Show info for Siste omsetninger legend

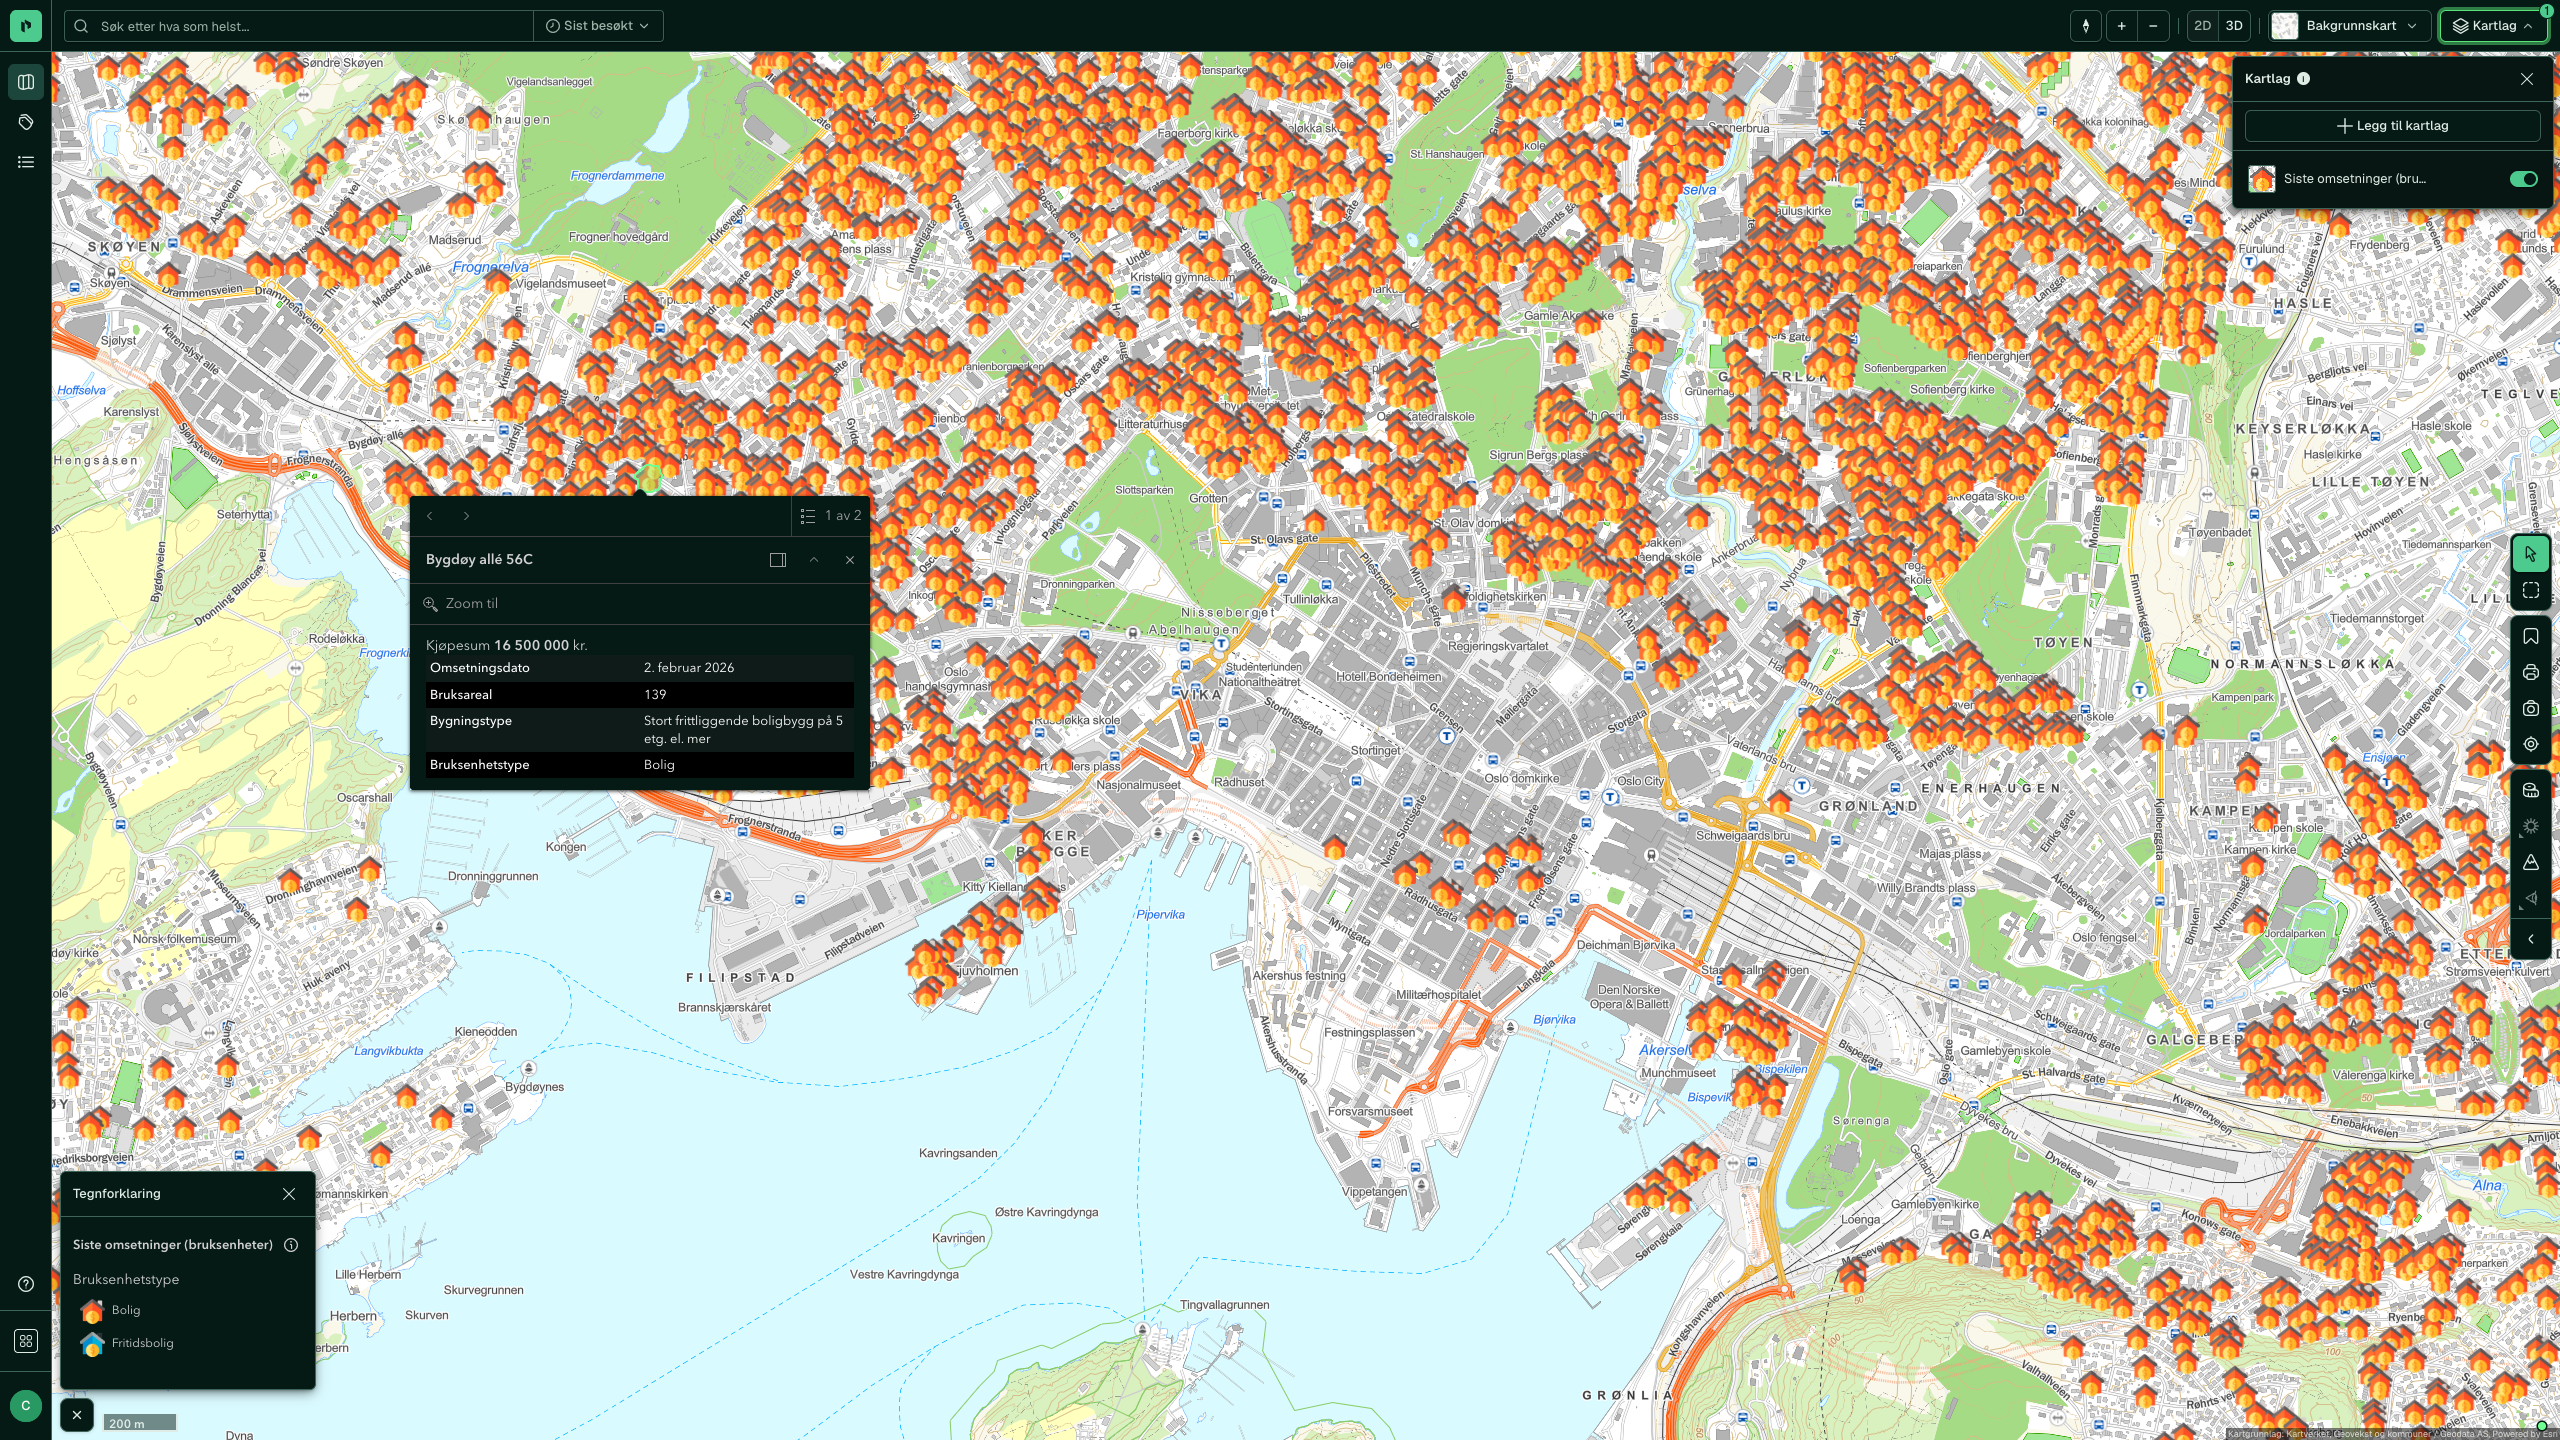[x=291, y=1245]
